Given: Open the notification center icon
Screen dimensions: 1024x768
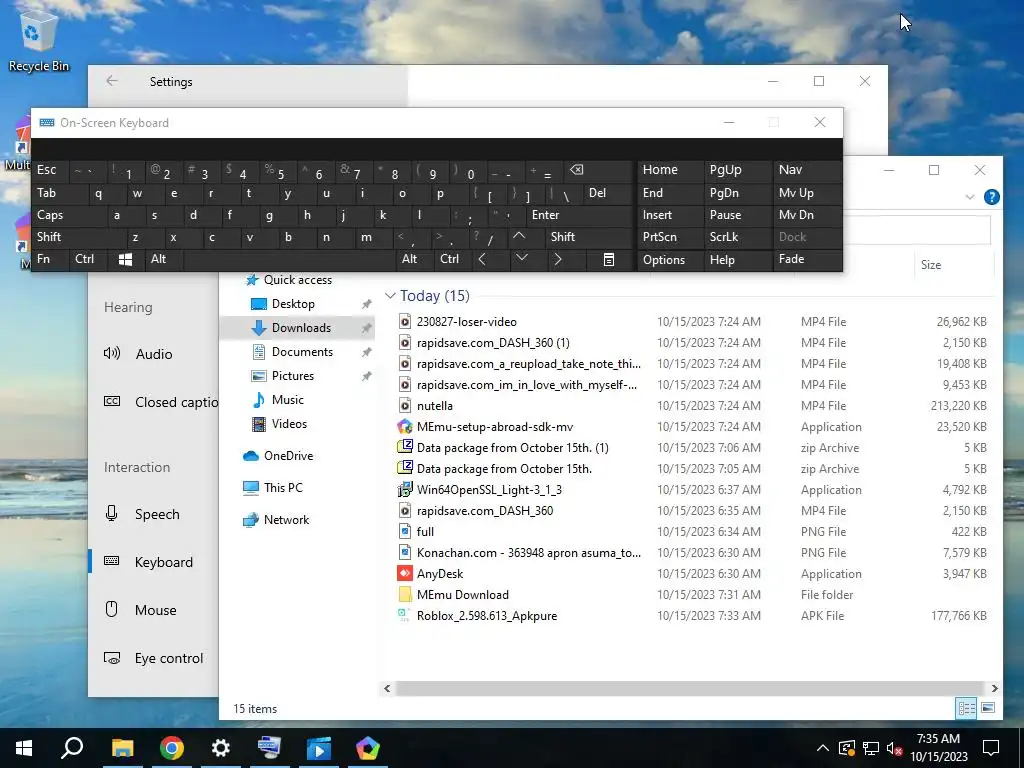Looking at the screenshot, I should pos(991,748).
